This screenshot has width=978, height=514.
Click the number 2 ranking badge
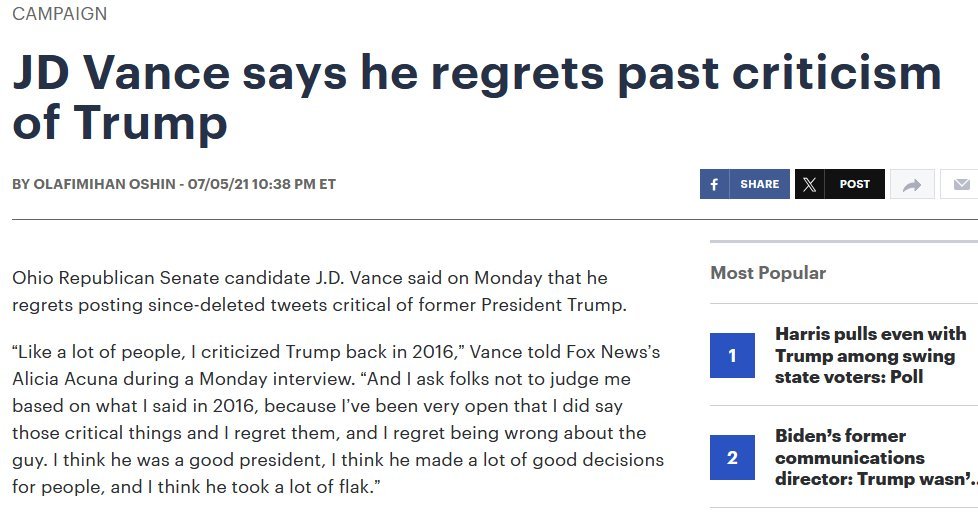click(x=732, y=457)
